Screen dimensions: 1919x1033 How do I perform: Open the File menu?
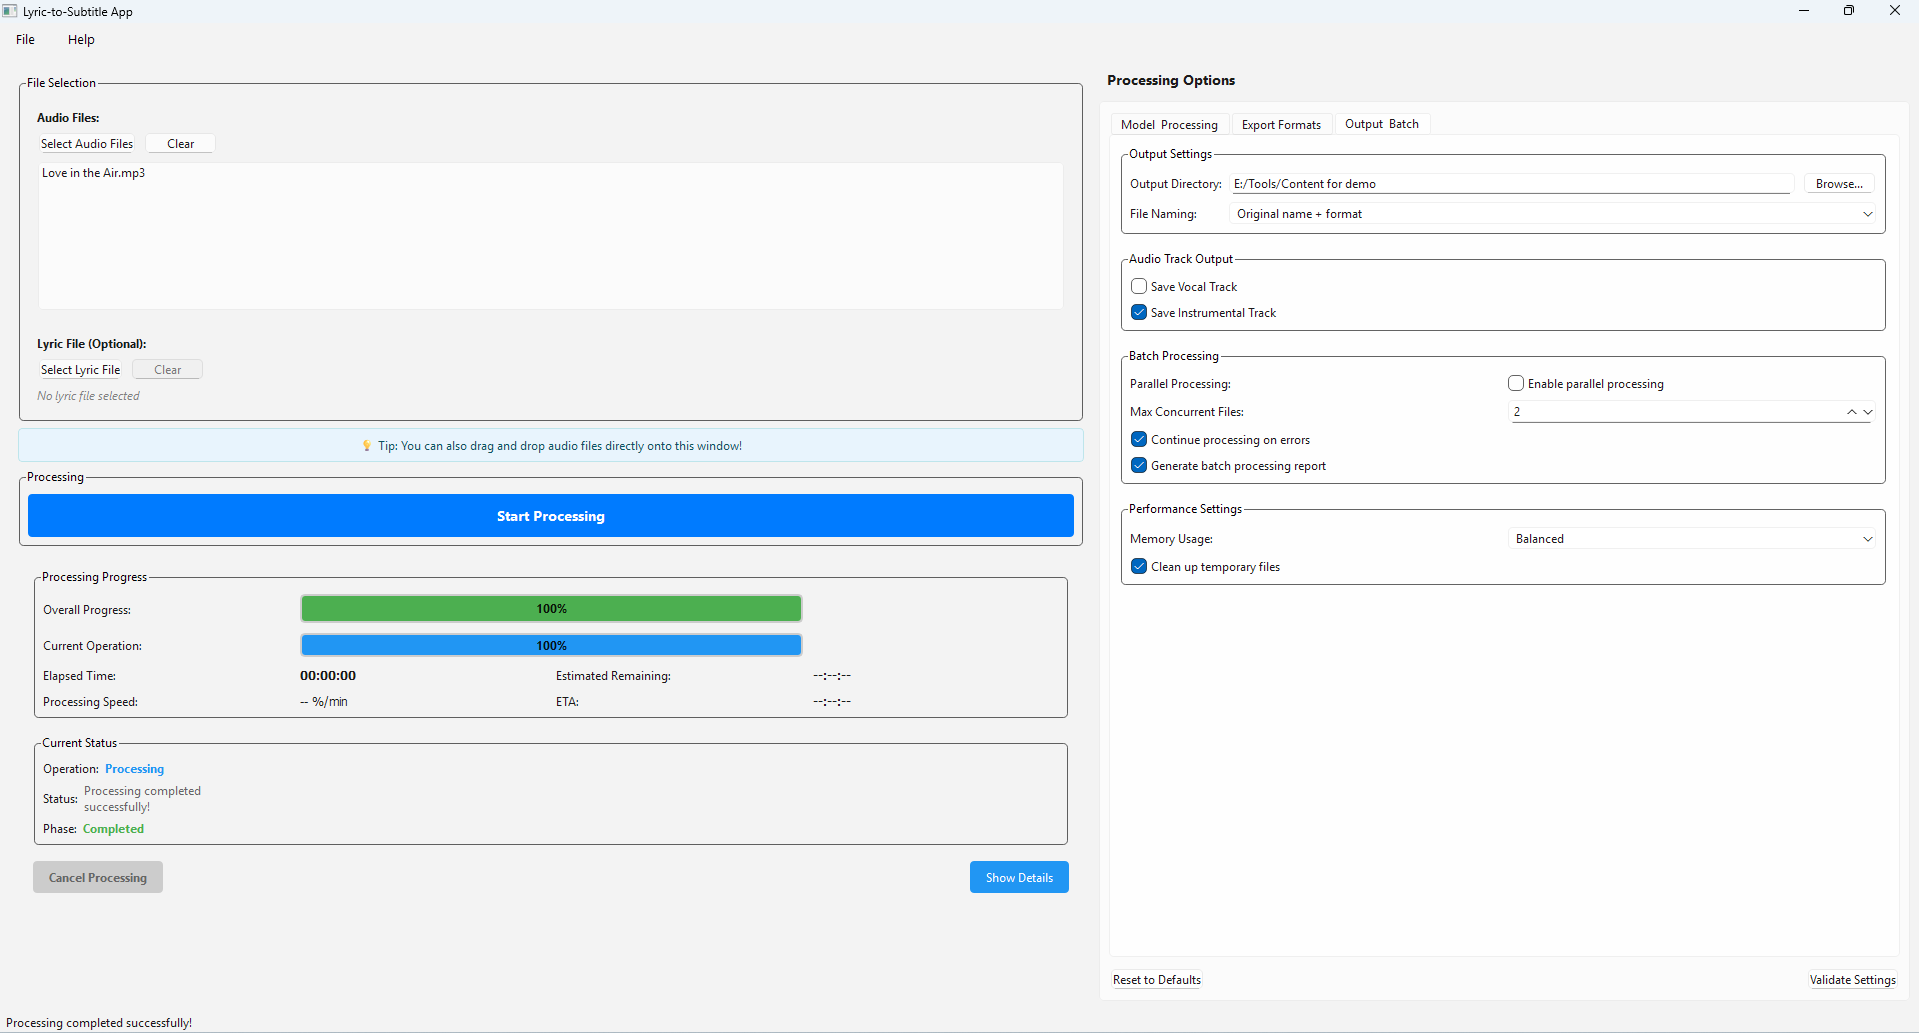[26, 40]
